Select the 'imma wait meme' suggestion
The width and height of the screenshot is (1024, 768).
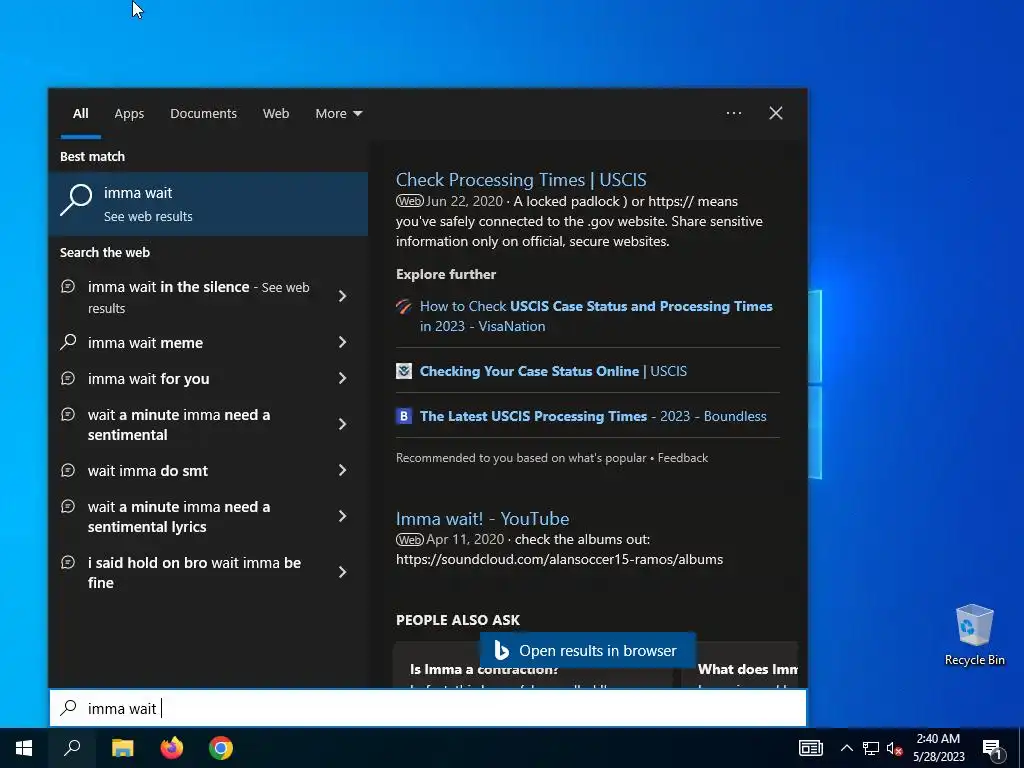145,342
